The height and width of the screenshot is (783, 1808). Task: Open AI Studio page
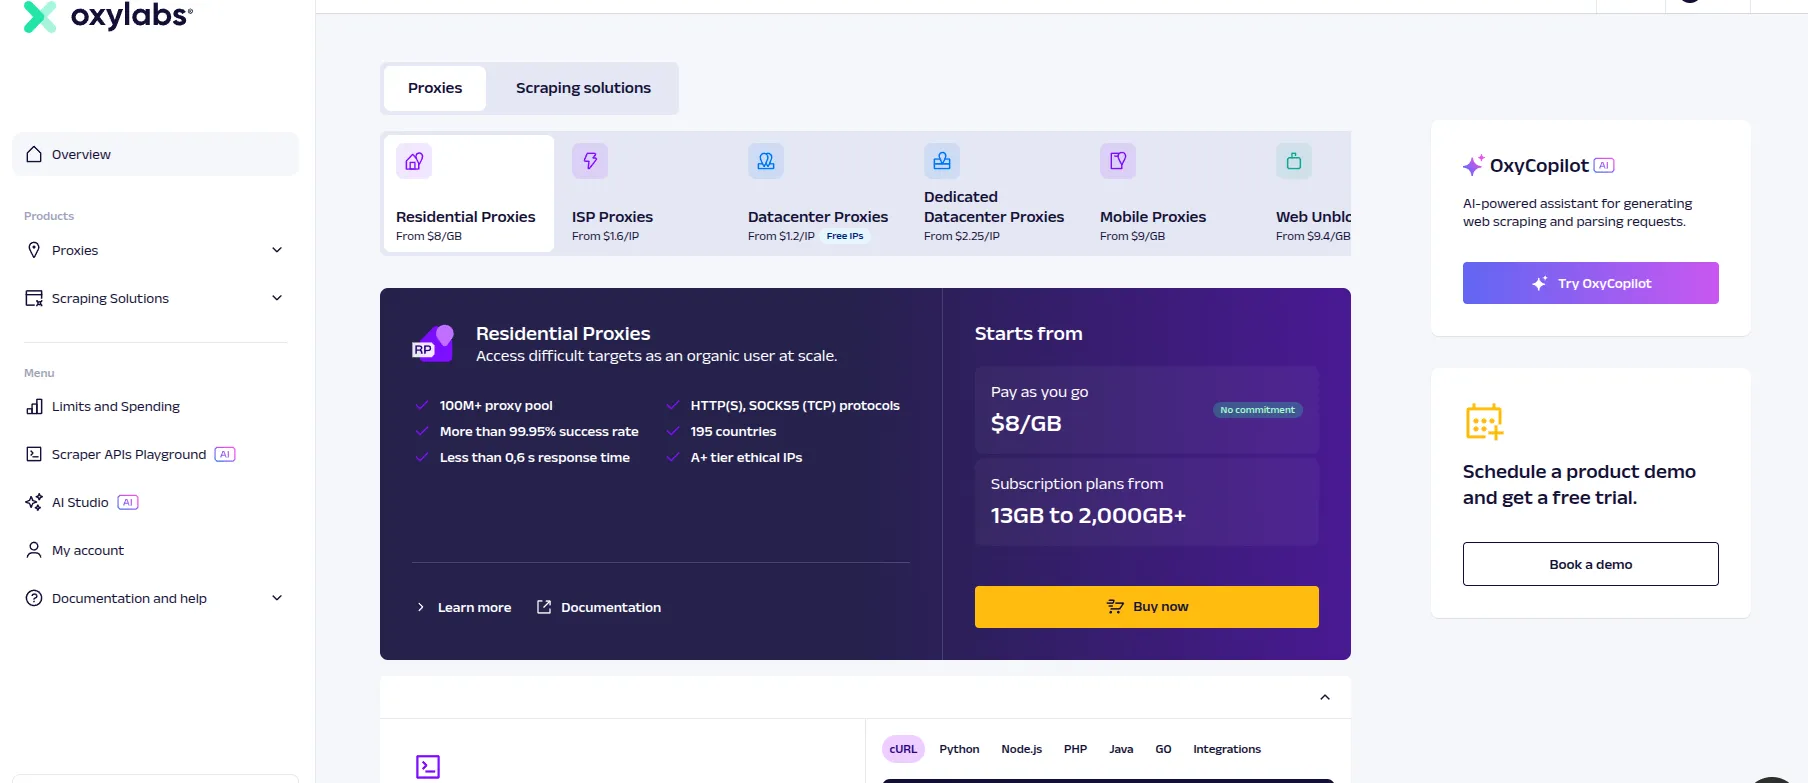click(x=80, y=502)
